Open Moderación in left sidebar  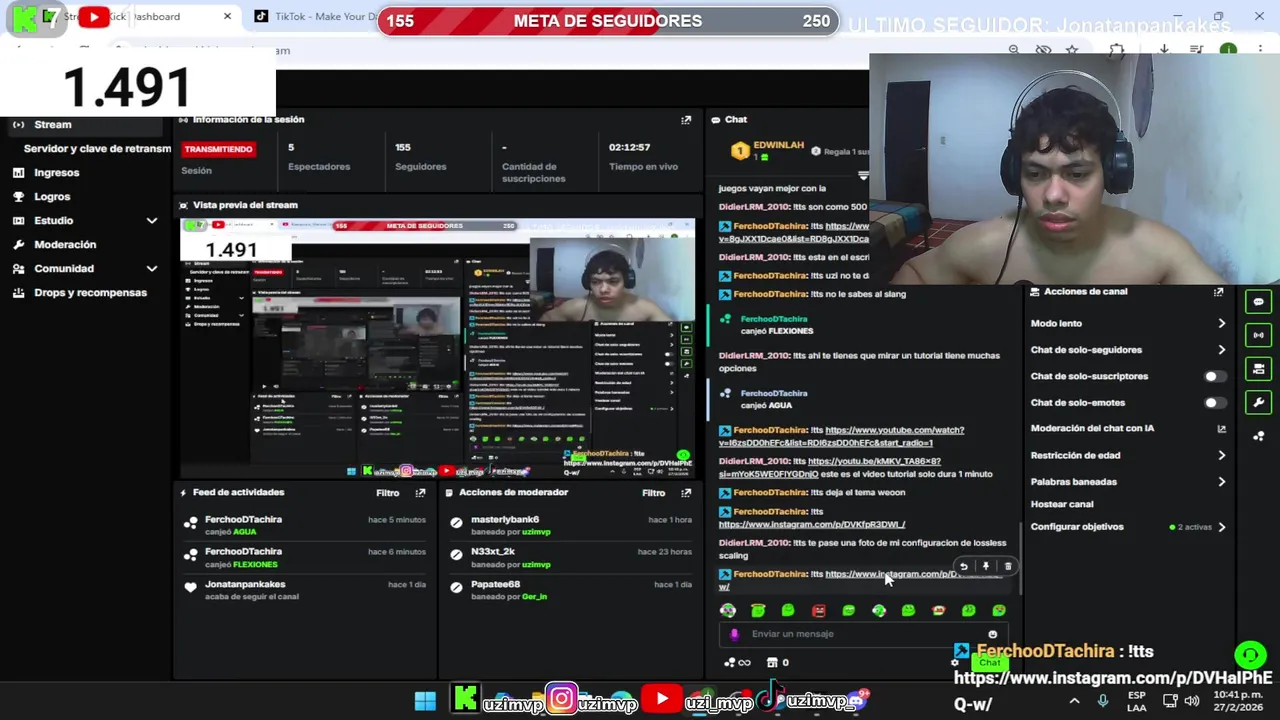coord(65,245)
